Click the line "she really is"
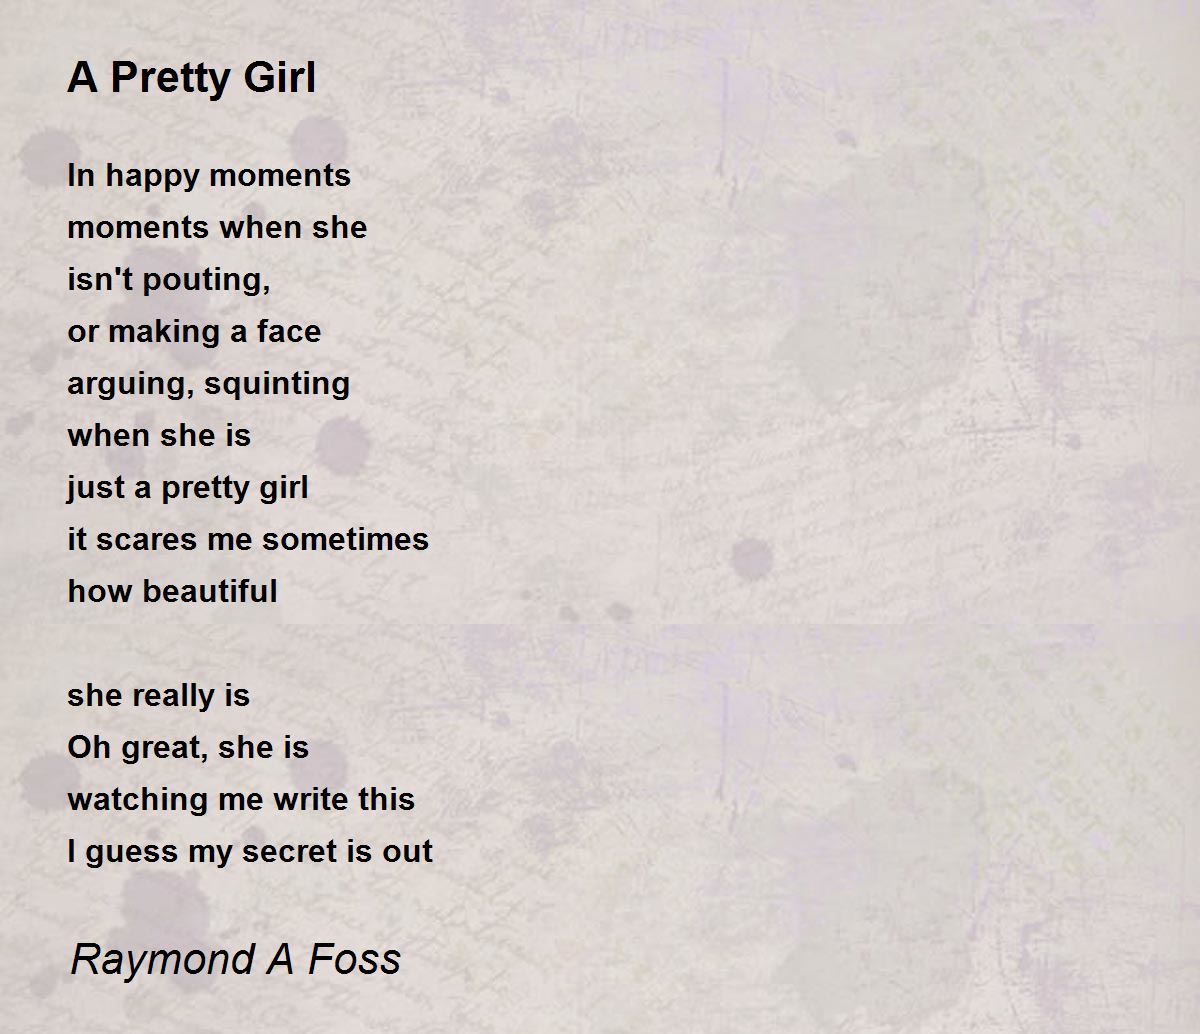Viewport: 1200px width, 1034px height. (158, 695)
